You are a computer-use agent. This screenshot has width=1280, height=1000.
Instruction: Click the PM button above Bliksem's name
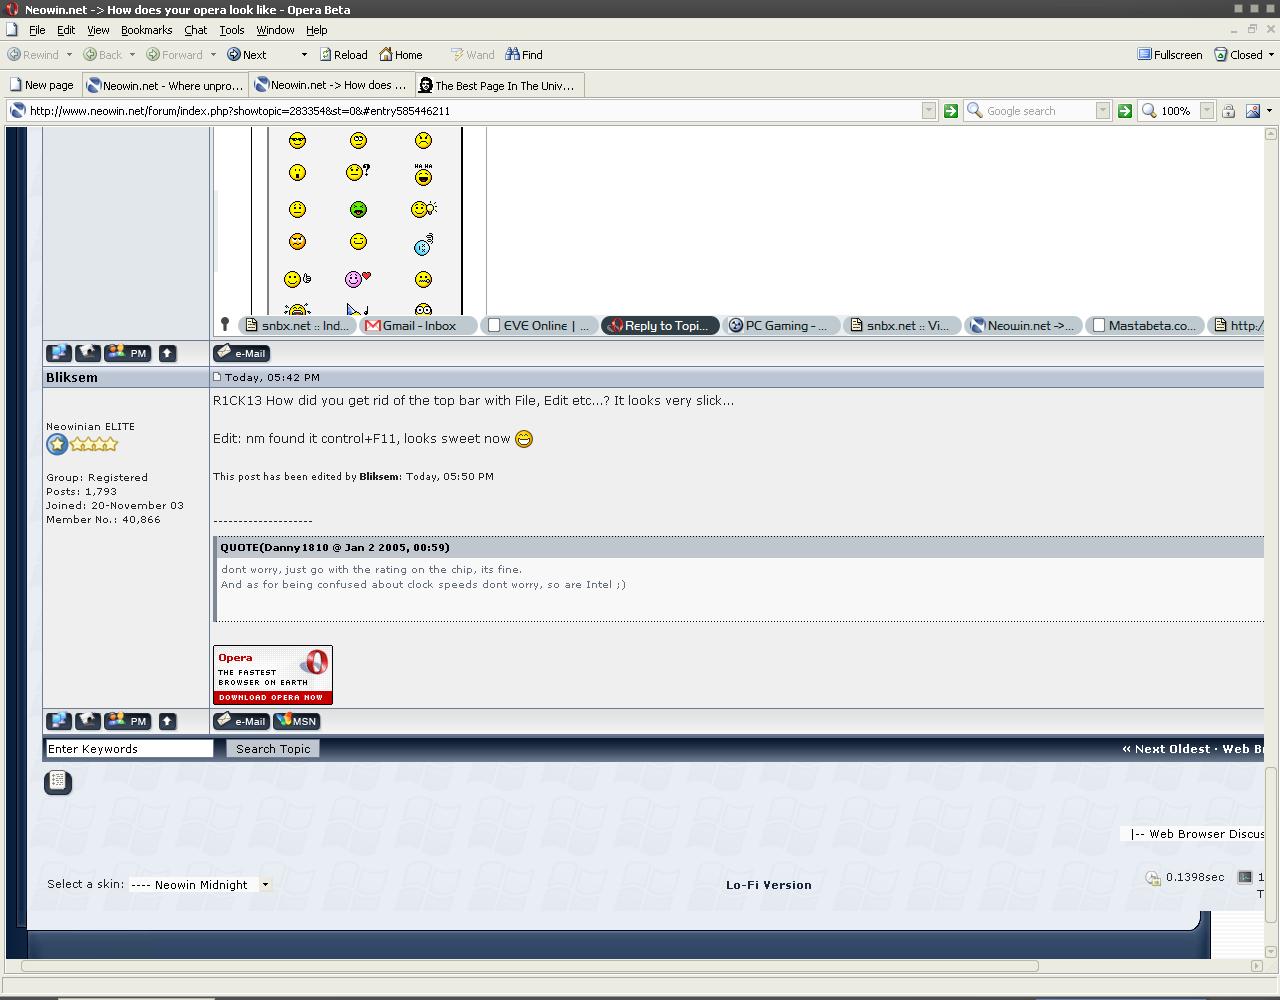(128, 353)
